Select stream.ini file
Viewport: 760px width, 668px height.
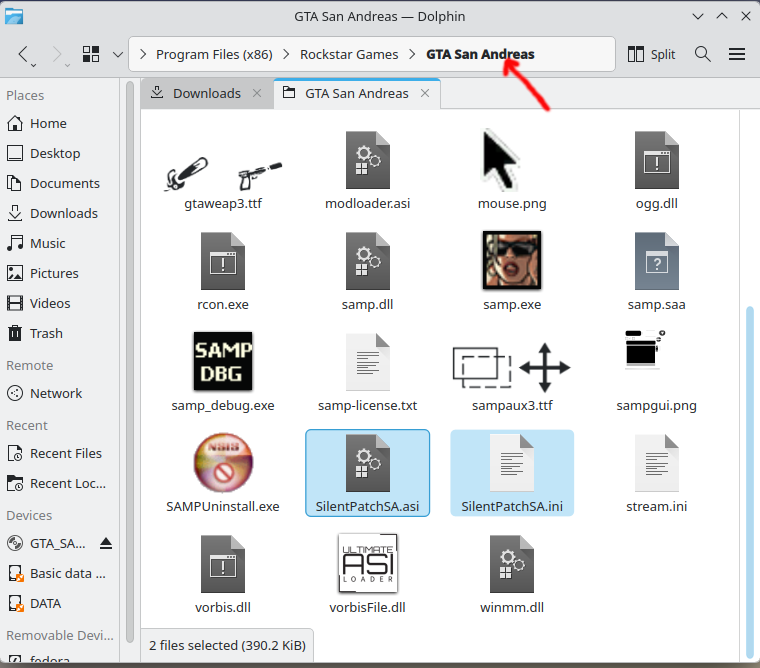(x=657, y=473)
